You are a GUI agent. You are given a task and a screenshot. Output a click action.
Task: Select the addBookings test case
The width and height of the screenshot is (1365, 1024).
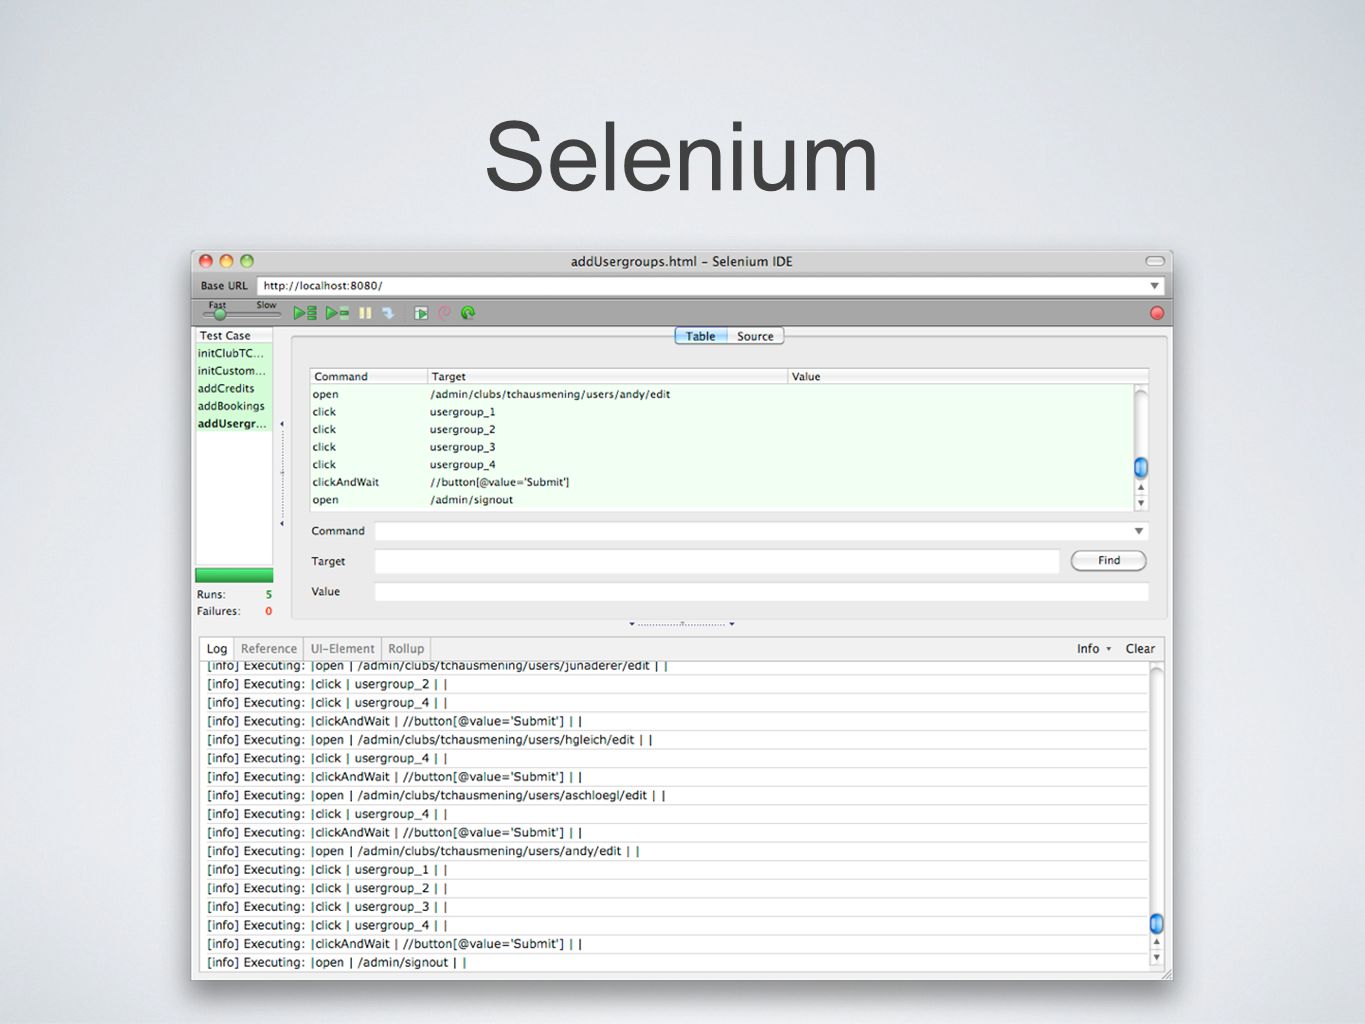pos(233,406)
